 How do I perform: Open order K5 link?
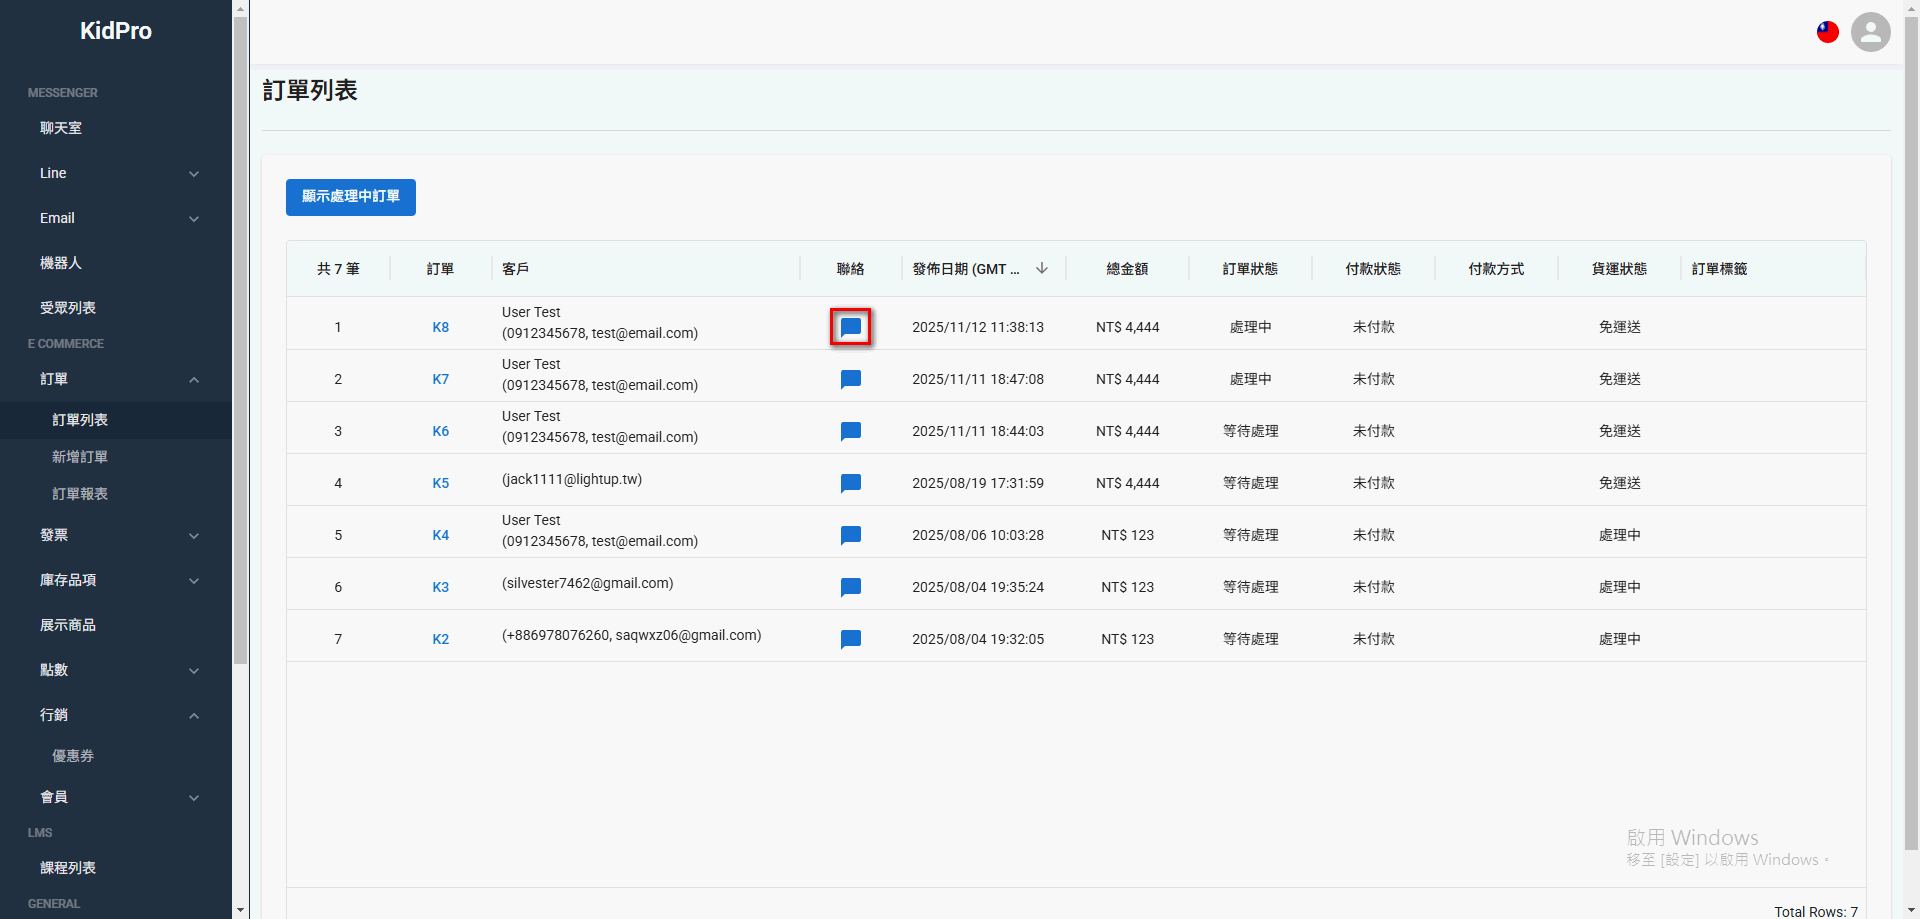pyautogui.click(x=441, y=483)
